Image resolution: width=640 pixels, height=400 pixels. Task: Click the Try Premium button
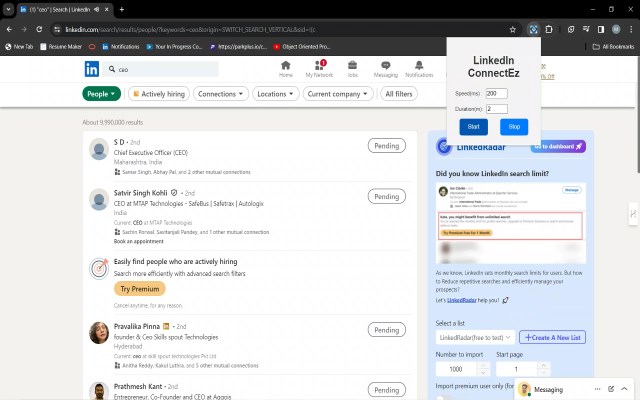[x=140, y=289]
